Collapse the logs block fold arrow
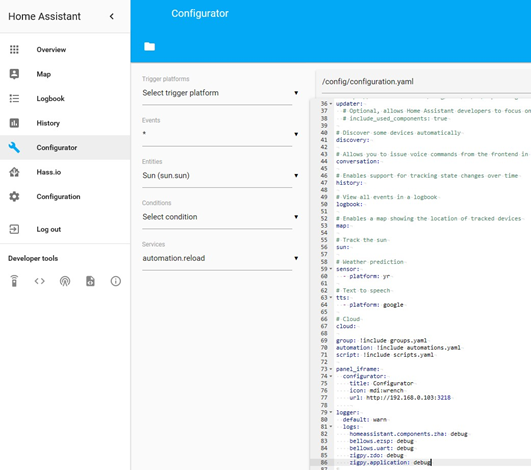This screenshot has height=470, width=531. tap(331, 427)
